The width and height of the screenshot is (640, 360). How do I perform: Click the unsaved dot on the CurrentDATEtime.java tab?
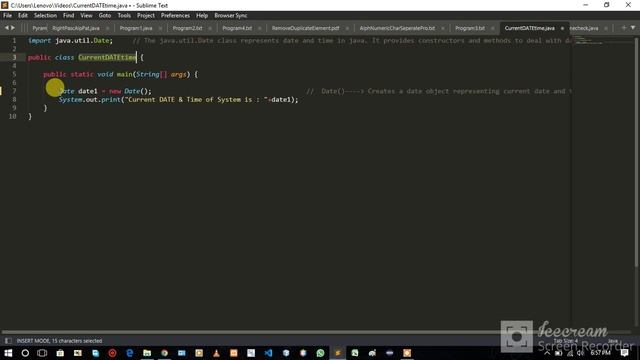(562, 28)
